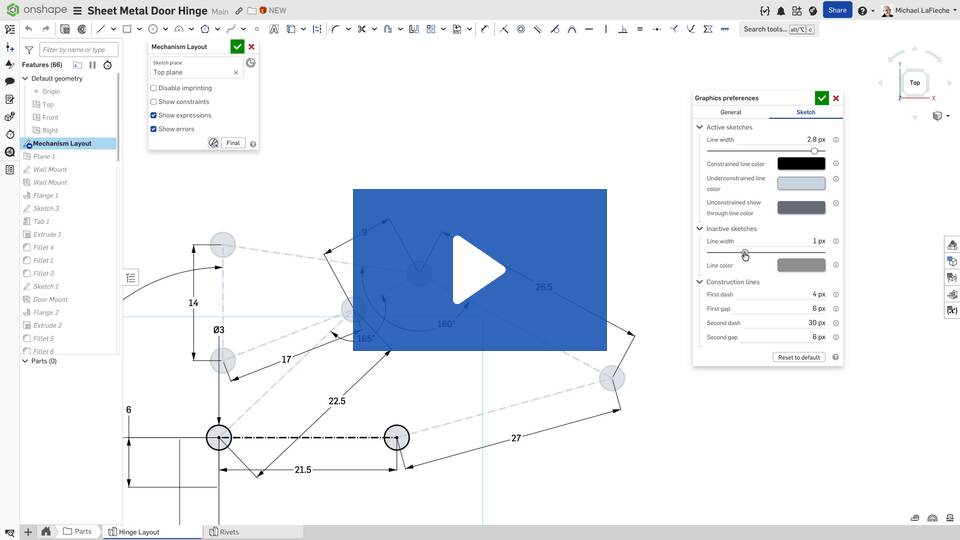Collapse the Parts (0) list
Viewport: 960px width, 540px height.
(x=25, y=361)
